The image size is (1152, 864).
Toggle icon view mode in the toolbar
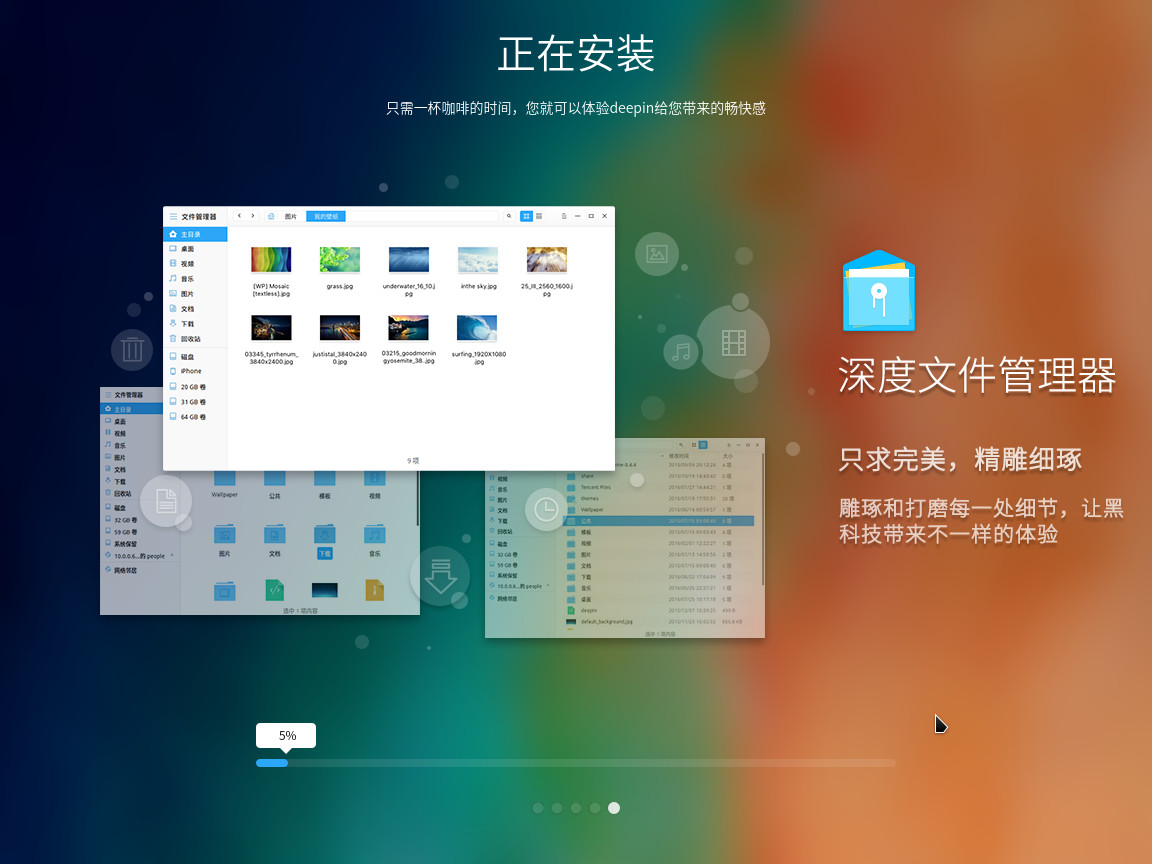(526, 216)
